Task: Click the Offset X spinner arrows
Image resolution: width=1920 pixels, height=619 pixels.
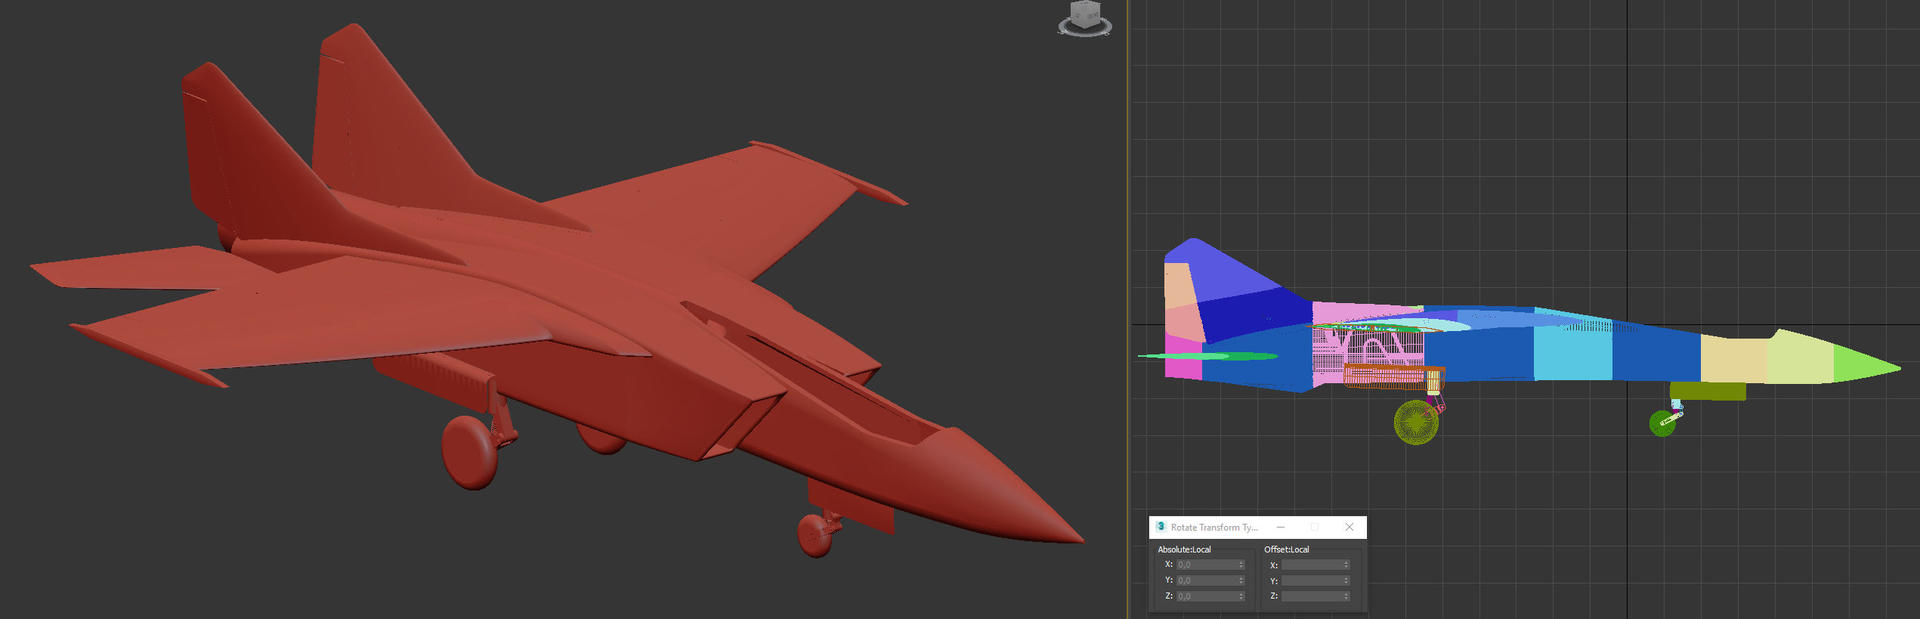Action: (x=1346, y=565)
